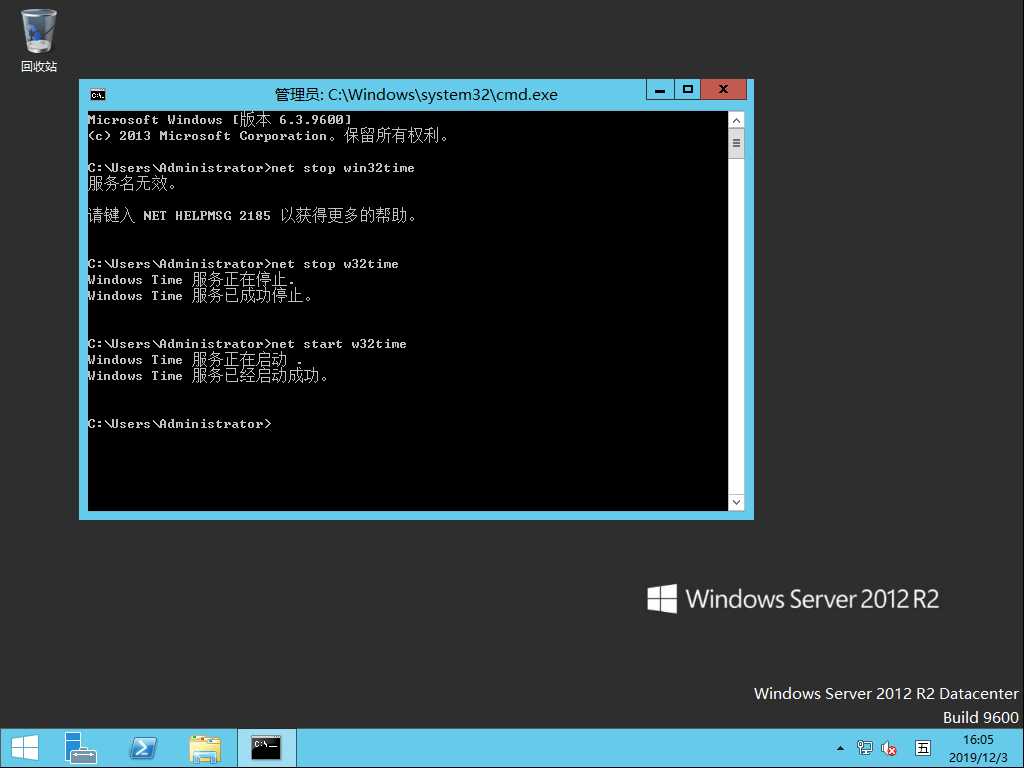The image size is (1024, 768).
Task: Click the 'Windows Time 服务正在启动' line
Action: 195,360
